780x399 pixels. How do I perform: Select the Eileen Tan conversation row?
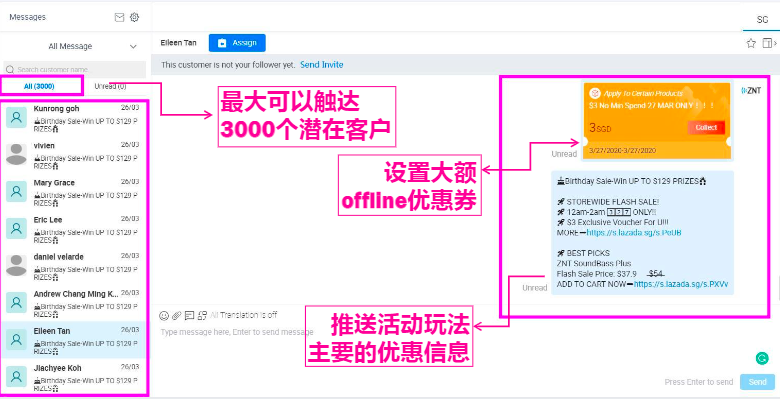[75, 340]
